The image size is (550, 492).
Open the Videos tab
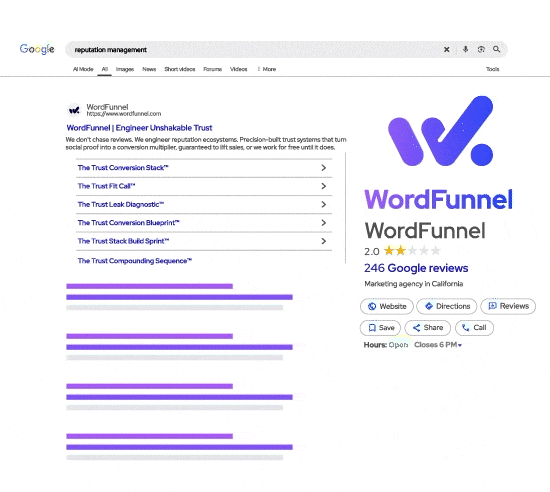coord(239,69)
